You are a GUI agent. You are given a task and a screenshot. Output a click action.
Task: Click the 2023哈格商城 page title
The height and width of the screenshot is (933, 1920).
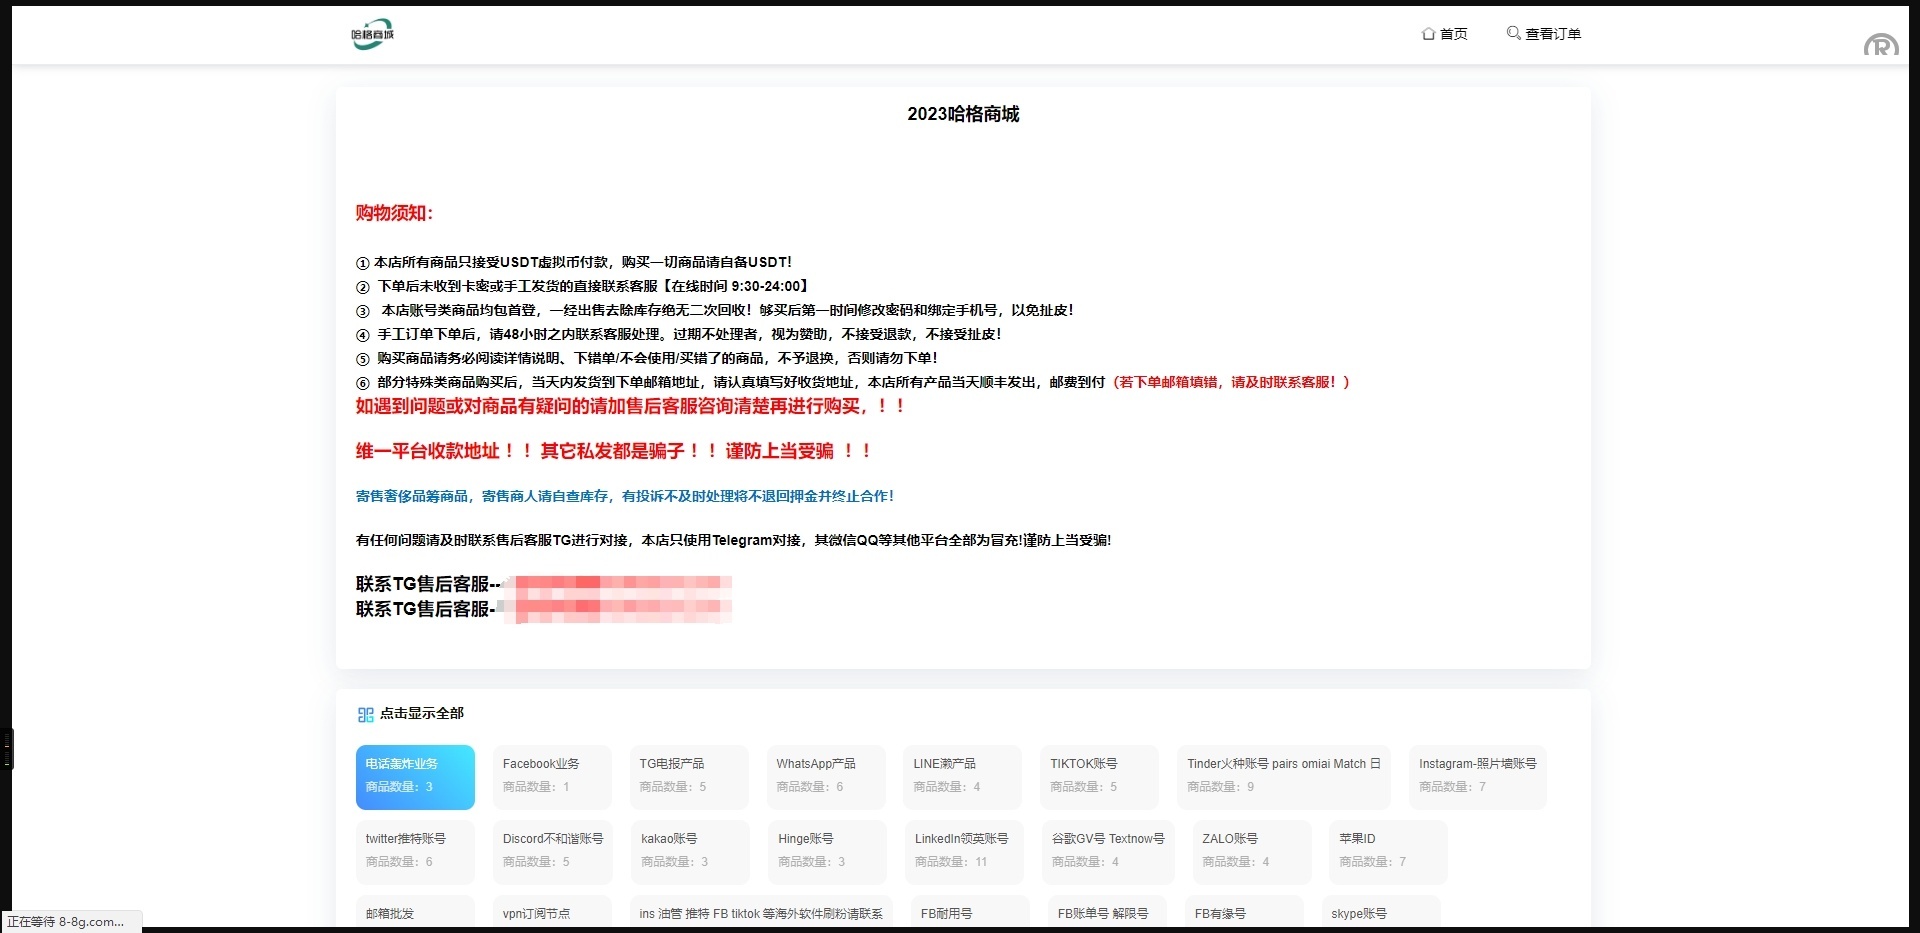963,114
